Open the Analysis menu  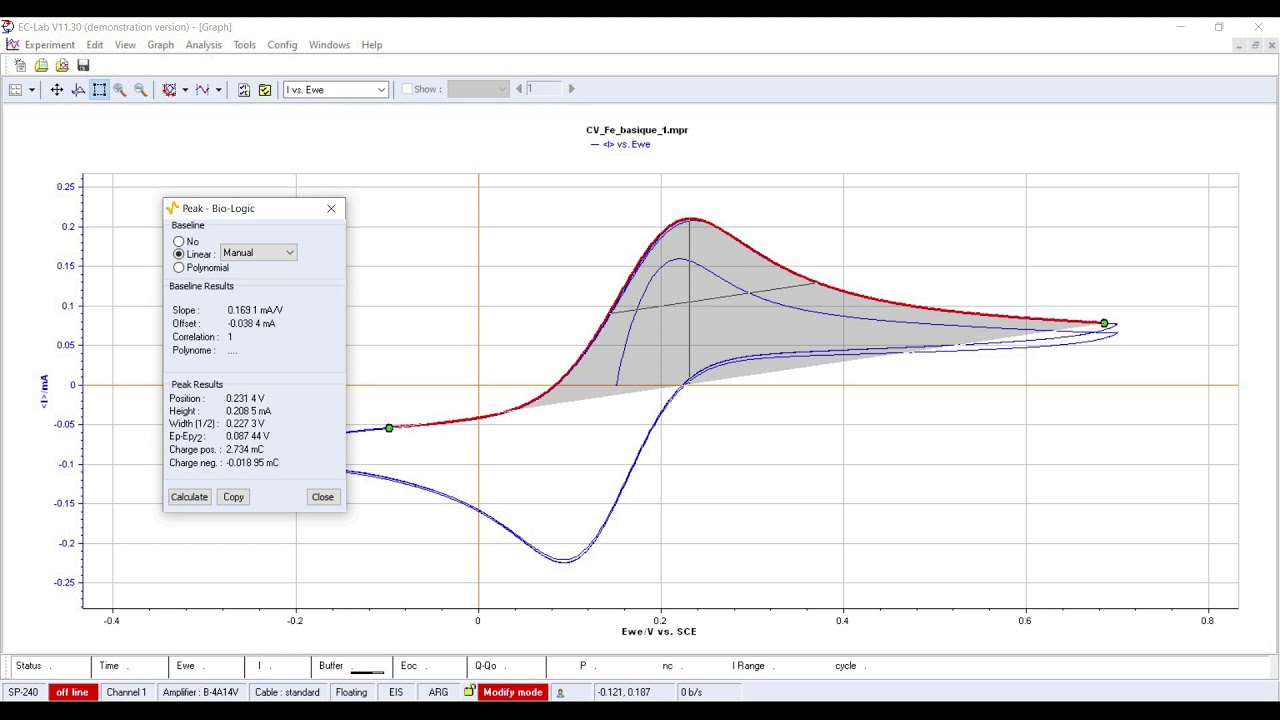point(203,45)
